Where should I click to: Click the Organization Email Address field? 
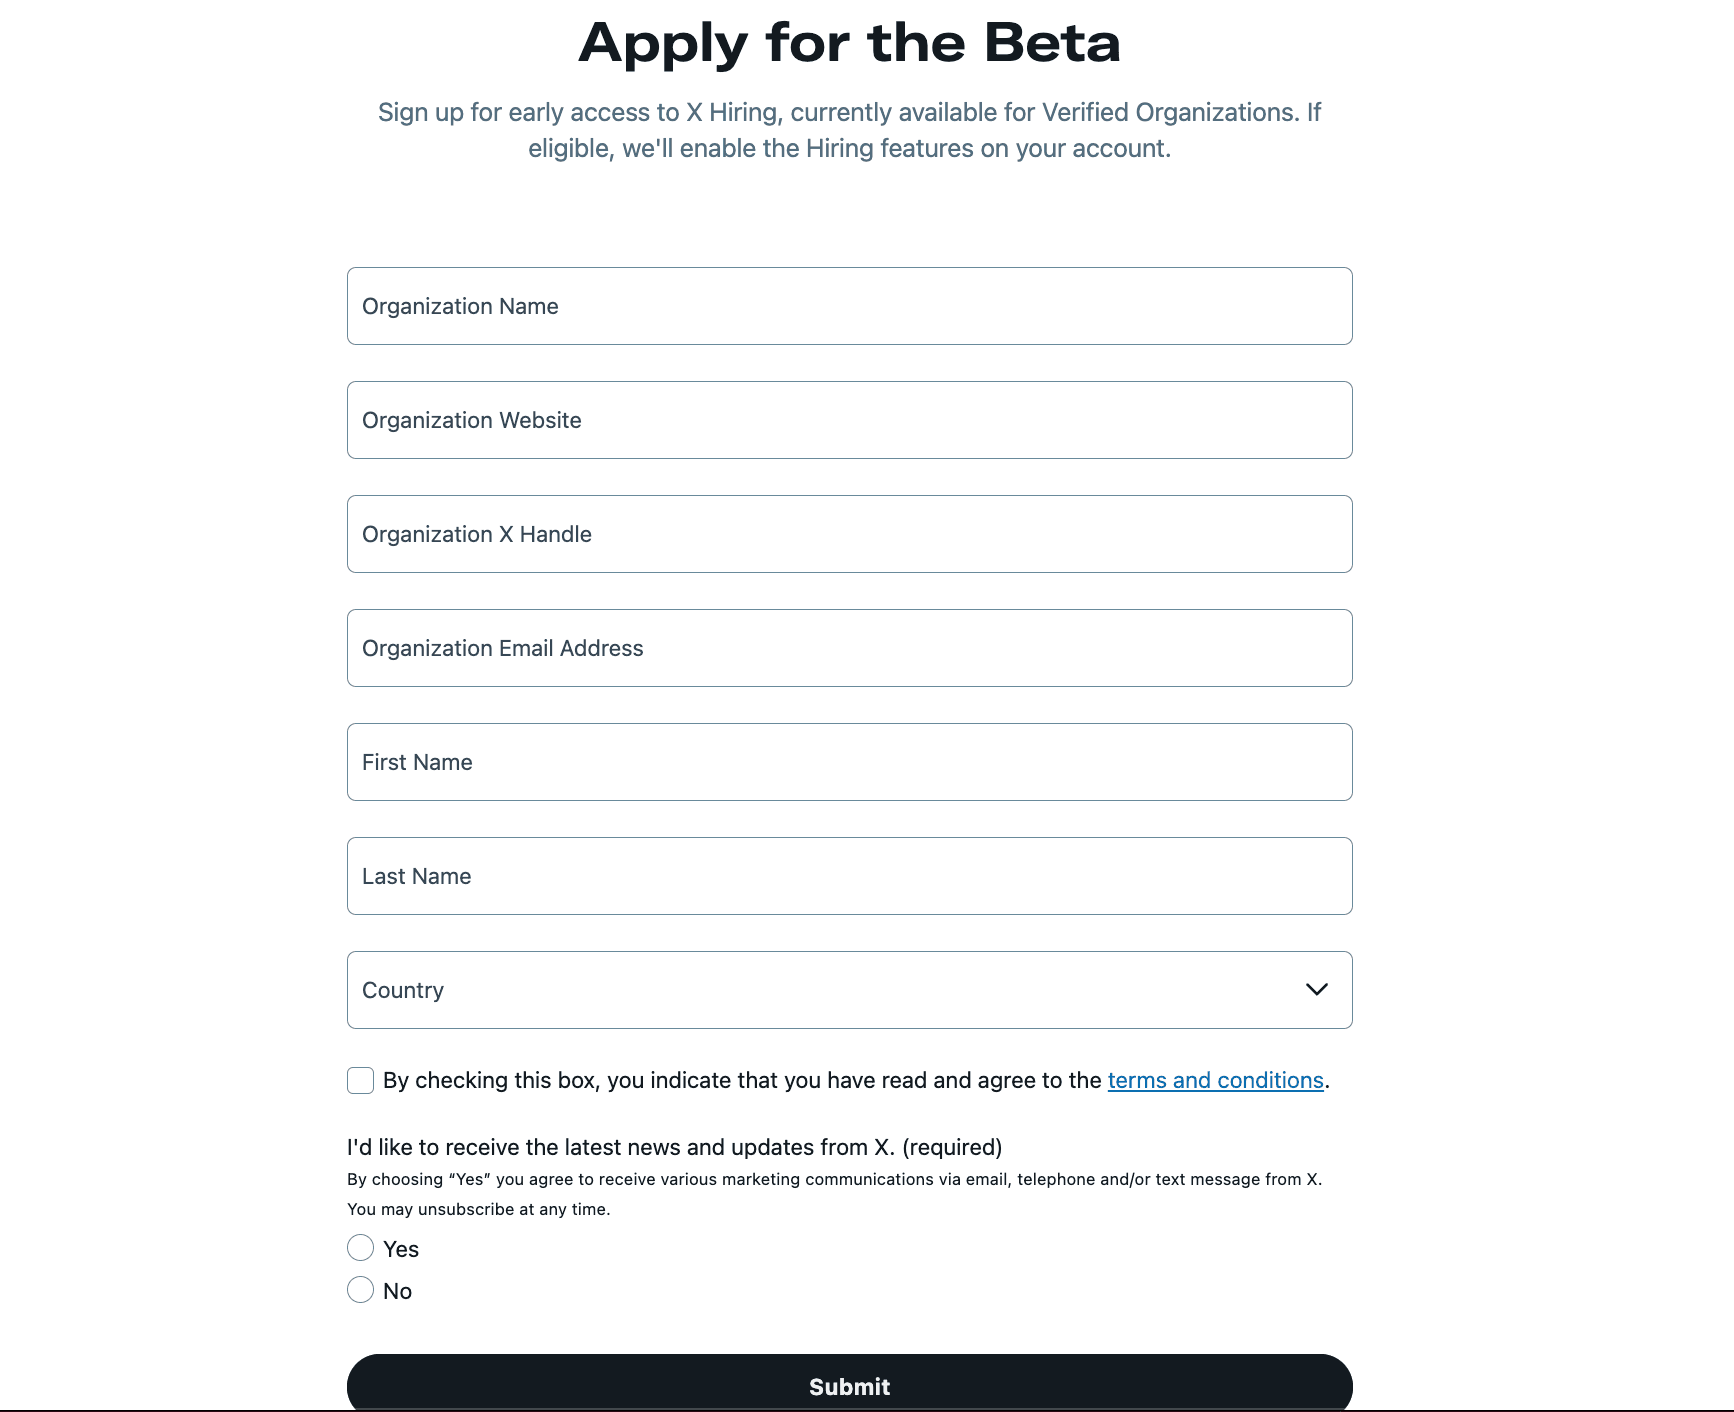tap(849, 647)
